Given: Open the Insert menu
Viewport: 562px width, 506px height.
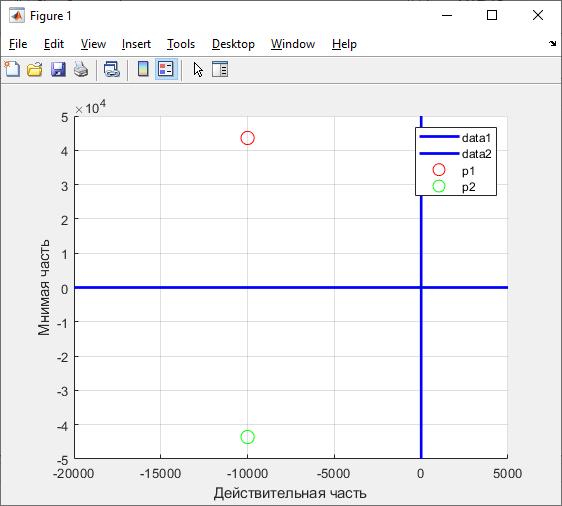Looking at the screenshot, I should (x=136, y=44).
